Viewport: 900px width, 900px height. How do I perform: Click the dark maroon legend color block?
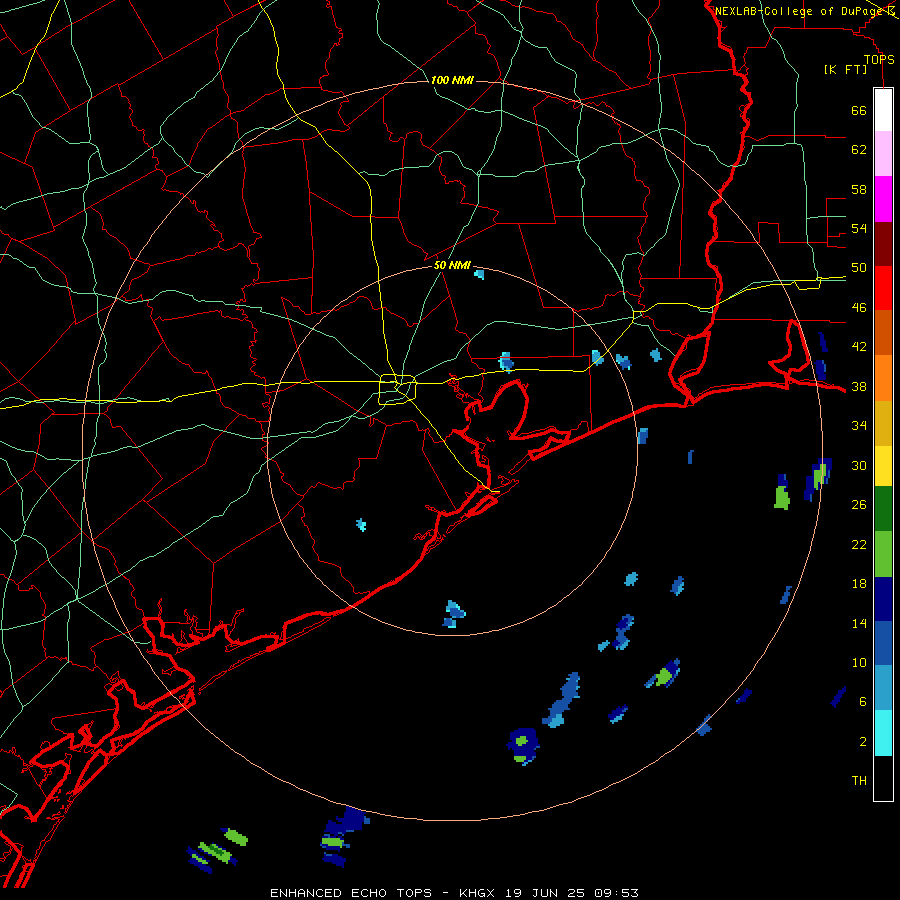(x=883, y=243)
